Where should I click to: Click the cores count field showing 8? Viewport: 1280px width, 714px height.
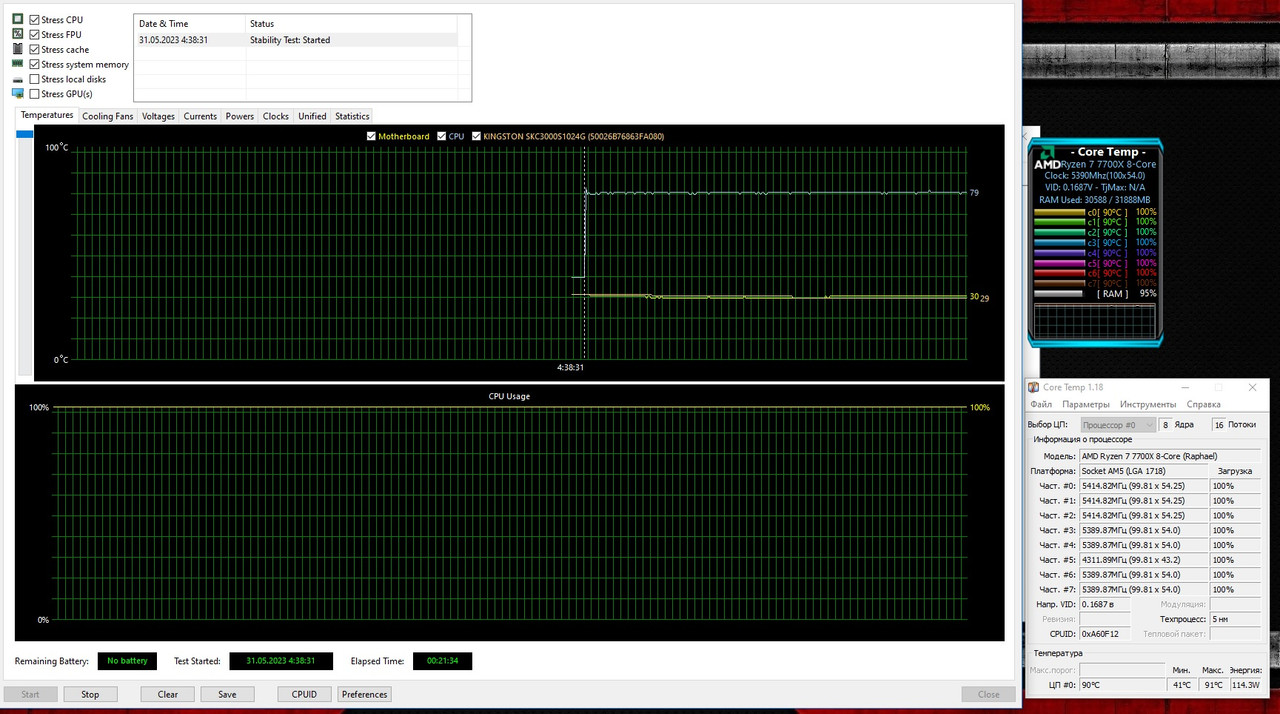(1164, 425)
